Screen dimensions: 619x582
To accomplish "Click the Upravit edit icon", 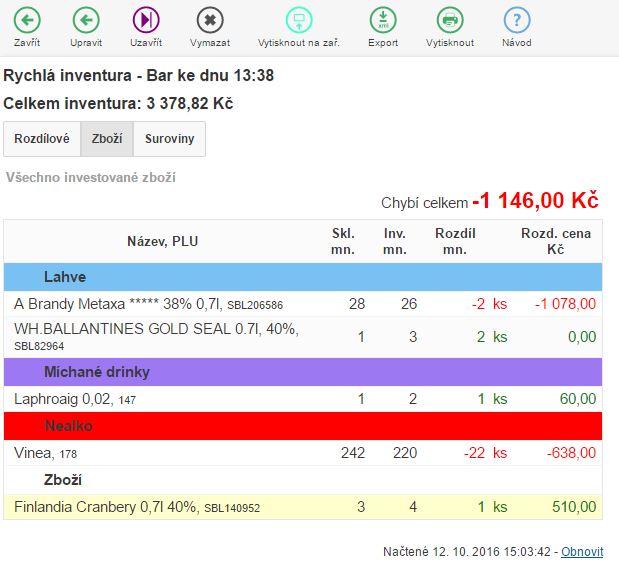I will click(86, 20).
